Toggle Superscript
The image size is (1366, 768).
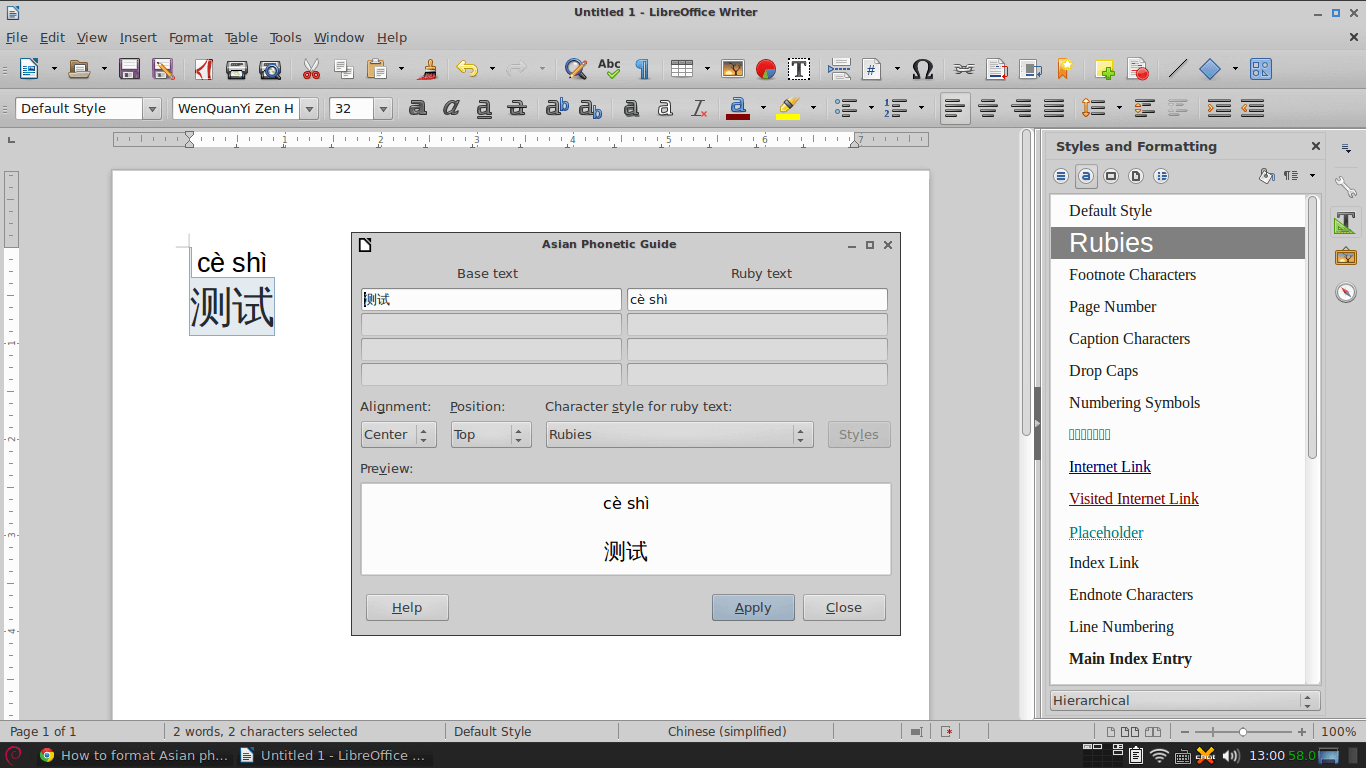[557, 108]
